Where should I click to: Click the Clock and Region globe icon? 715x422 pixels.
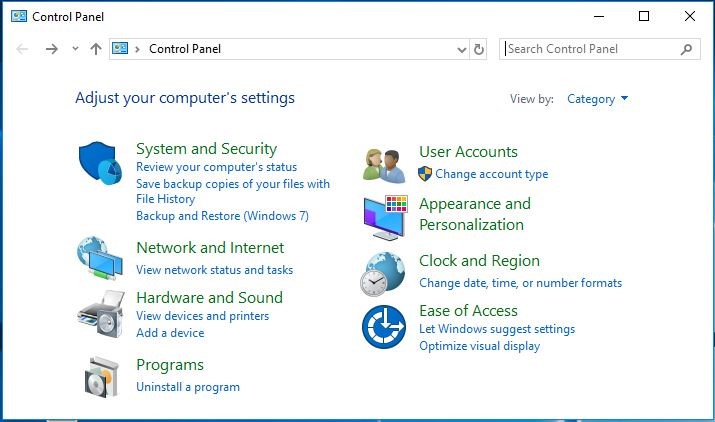tap(384, 272)
